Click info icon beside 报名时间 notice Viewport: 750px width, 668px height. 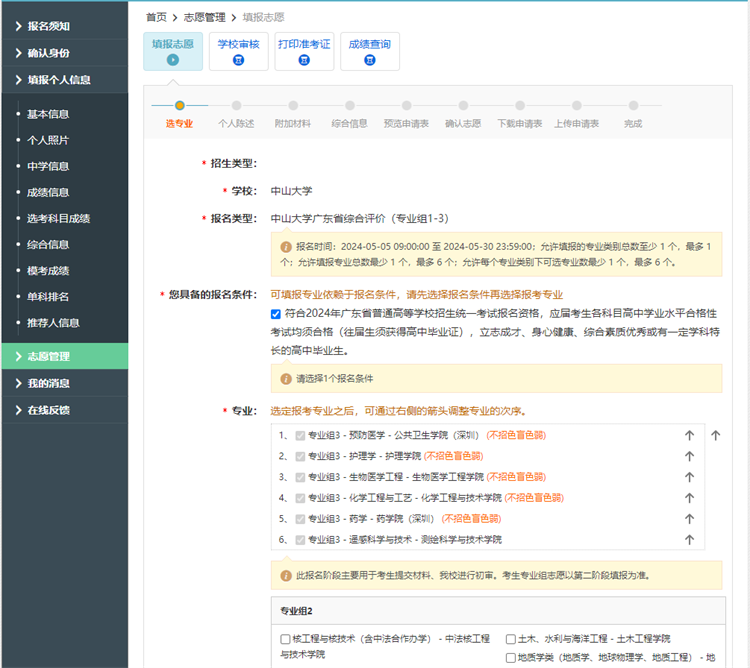click(x=286, y=247)
